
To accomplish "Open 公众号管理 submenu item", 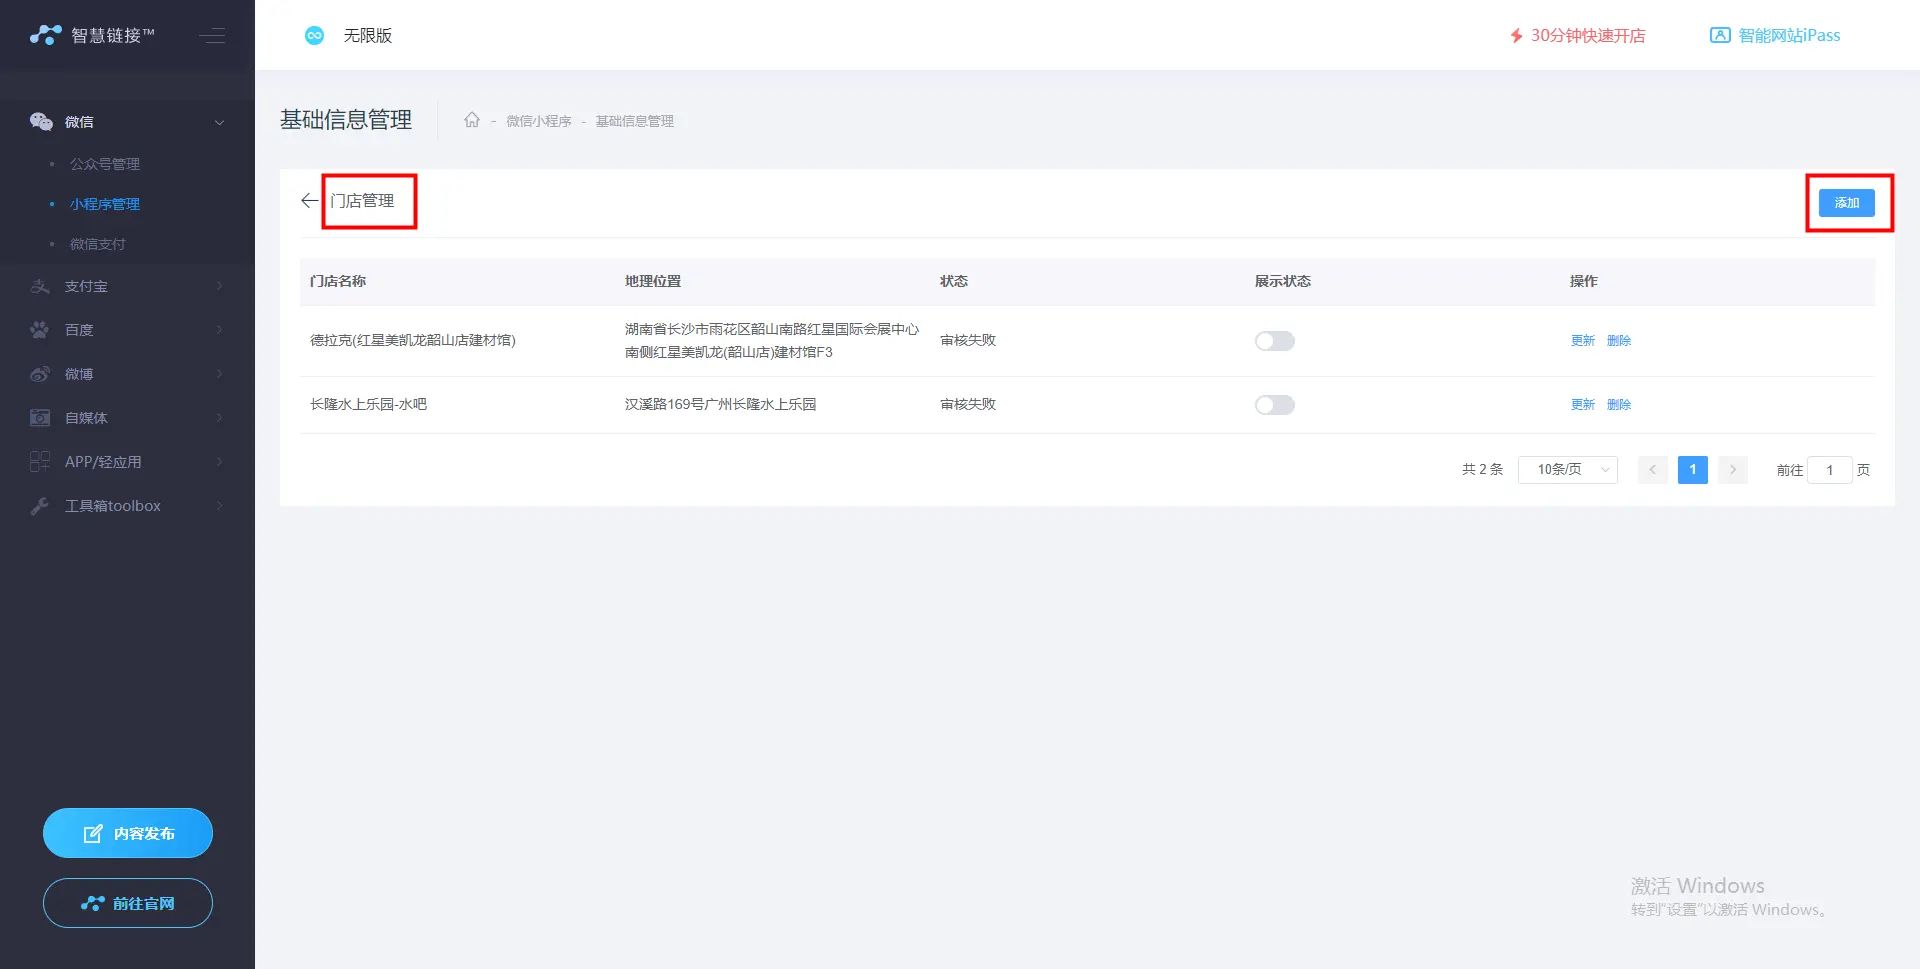I will point(105,164).
